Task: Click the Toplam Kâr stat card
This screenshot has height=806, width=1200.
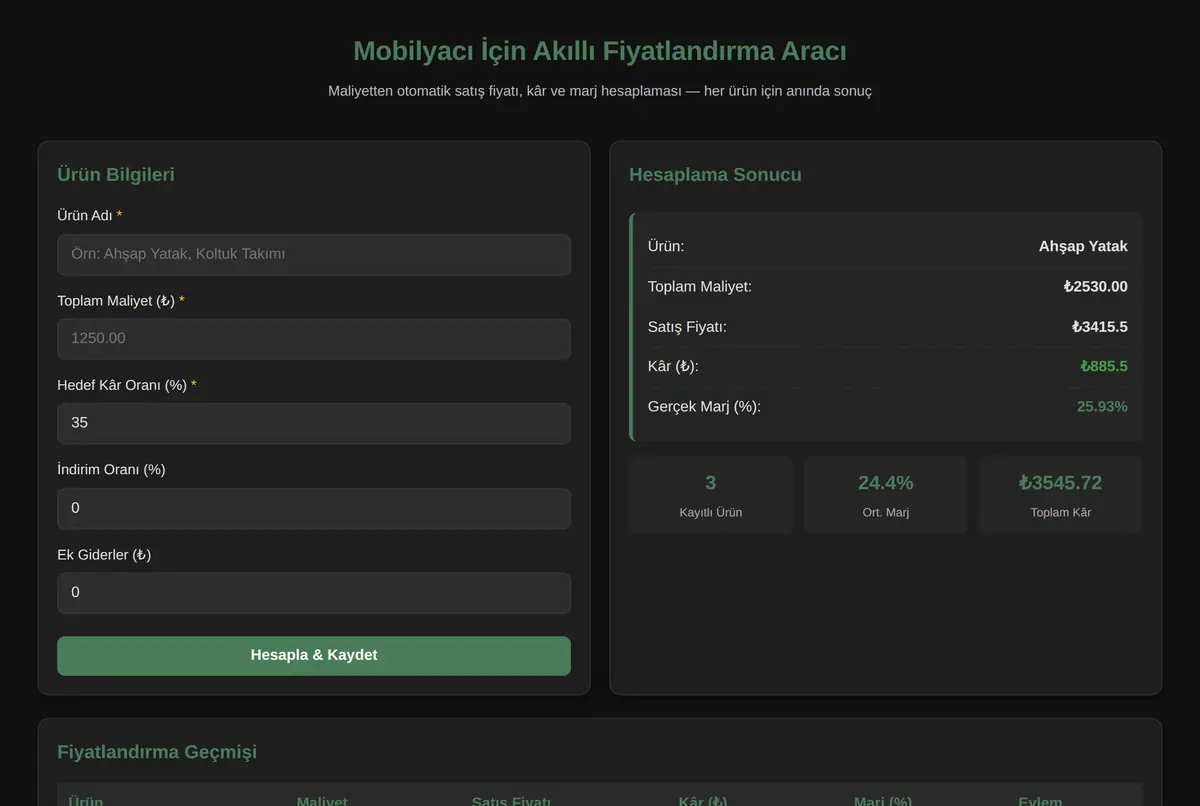Action: tap(1060, 495)
